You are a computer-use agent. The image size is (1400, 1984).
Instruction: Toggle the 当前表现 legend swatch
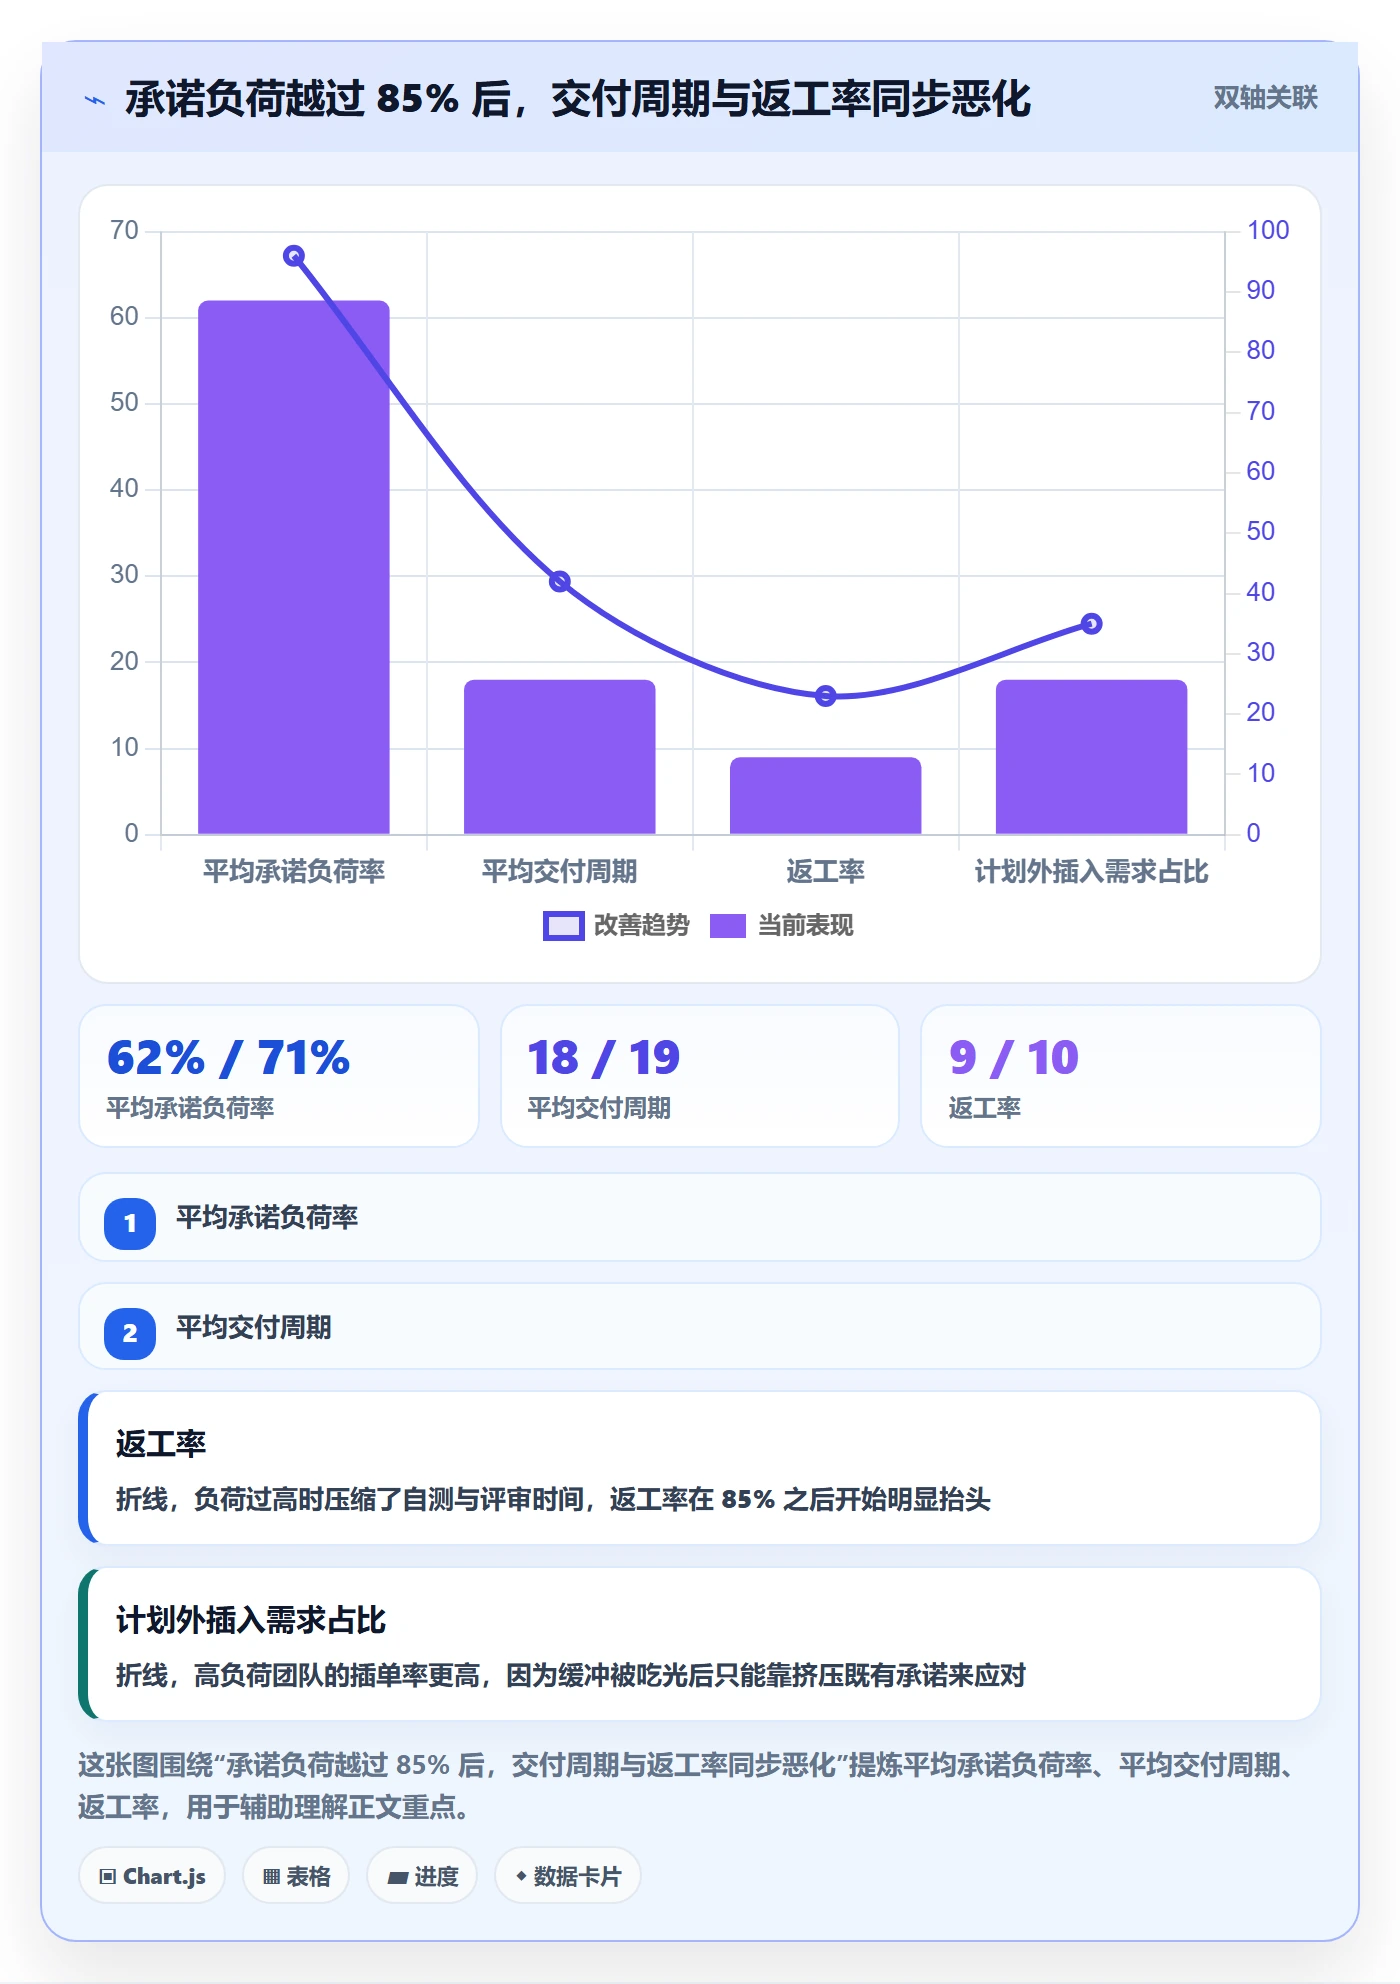728,926
